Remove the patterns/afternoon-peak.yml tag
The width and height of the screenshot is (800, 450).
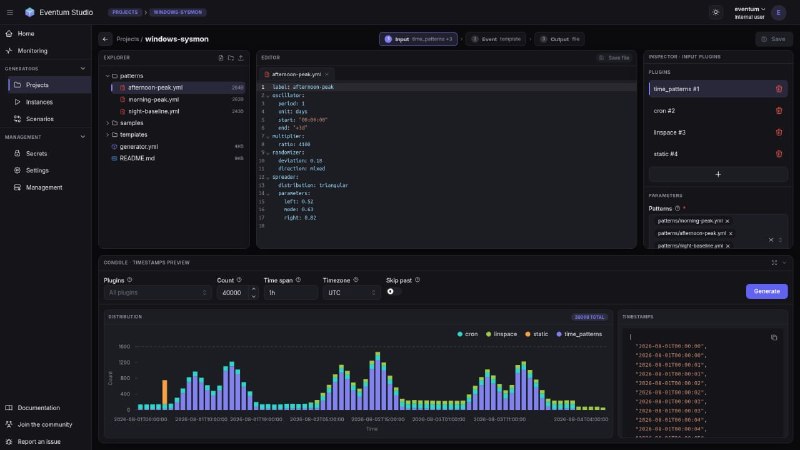[x=731, y=234]
